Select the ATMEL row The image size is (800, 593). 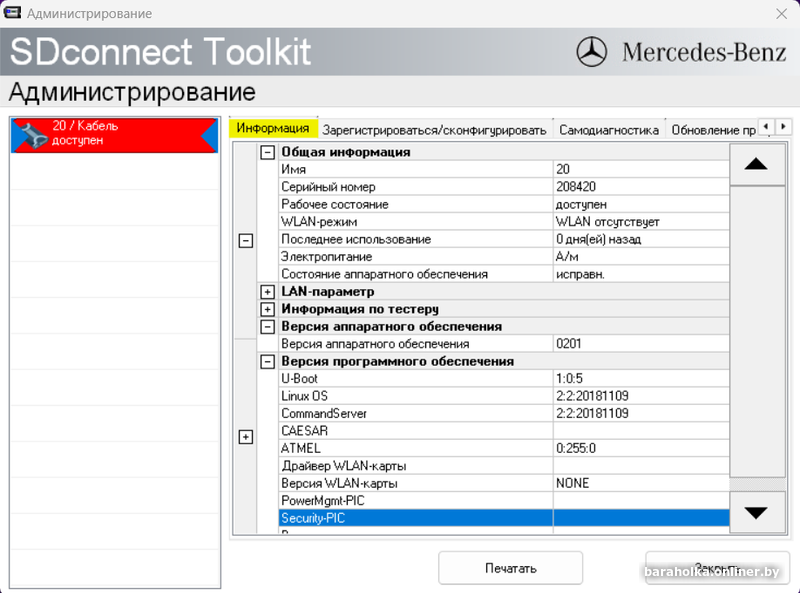pyautogui.click(x=504, y=448)
